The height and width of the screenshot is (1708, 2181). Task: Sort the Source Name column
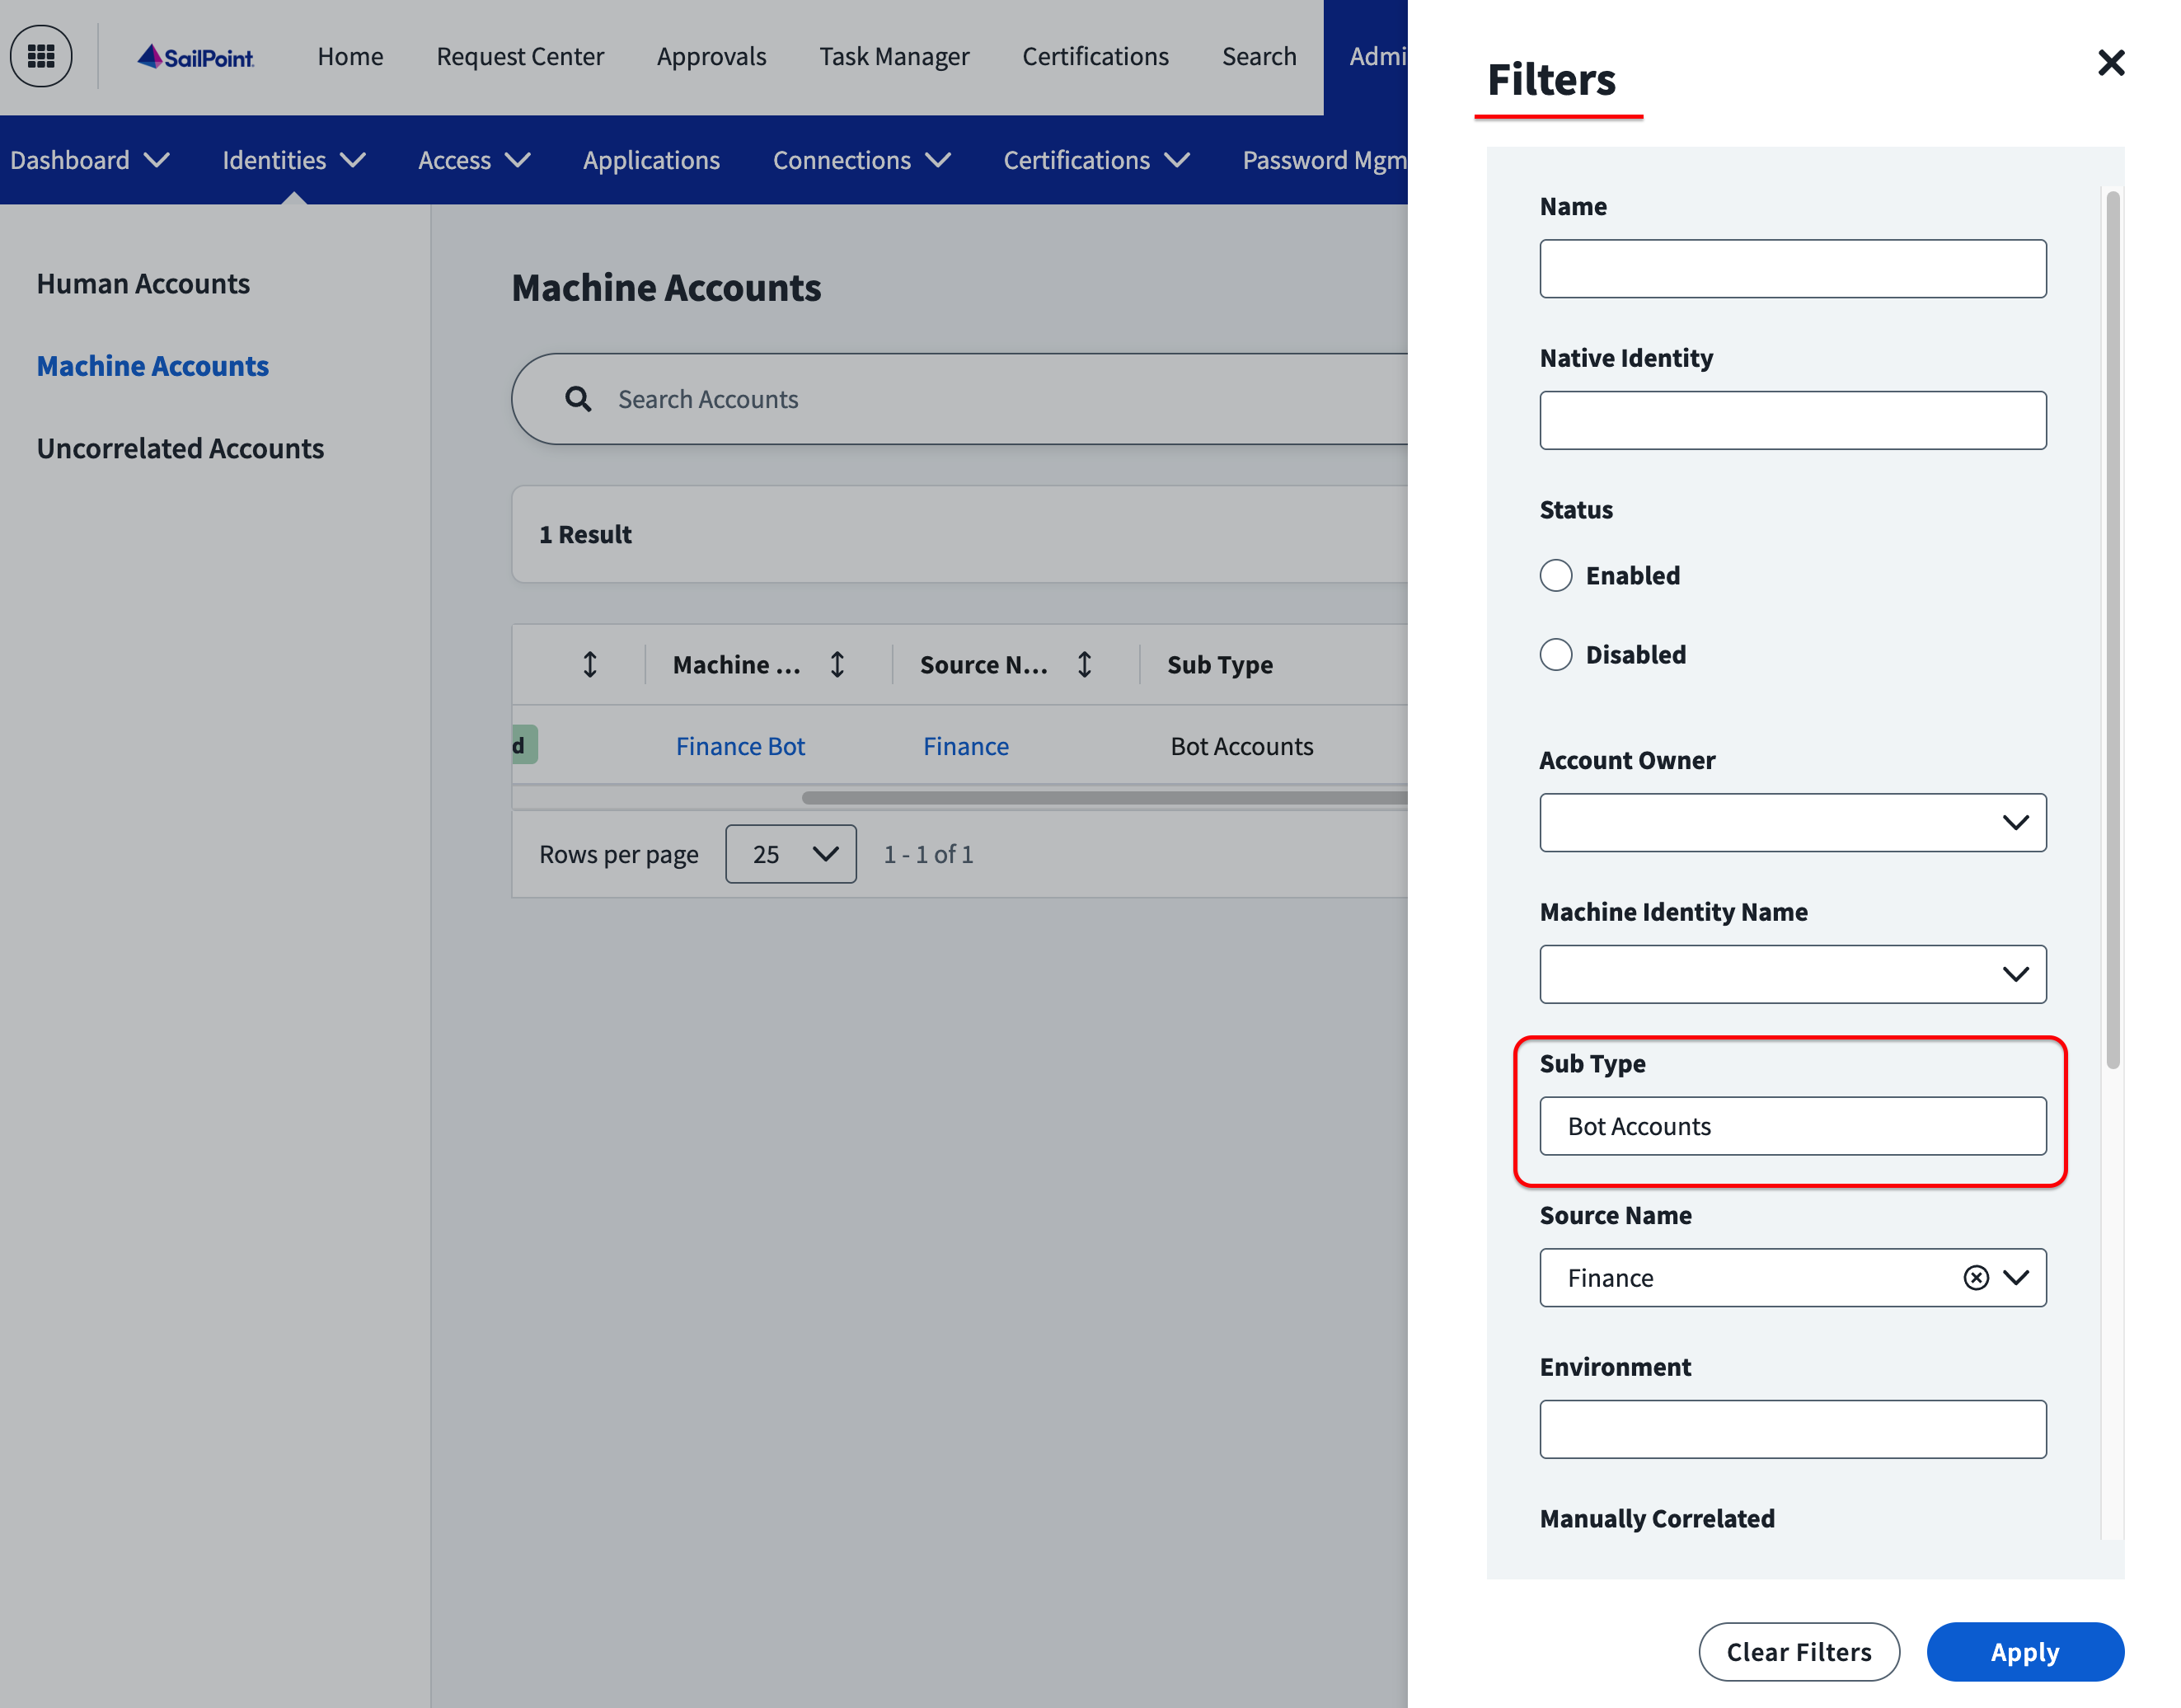[x=1085, y=664]
